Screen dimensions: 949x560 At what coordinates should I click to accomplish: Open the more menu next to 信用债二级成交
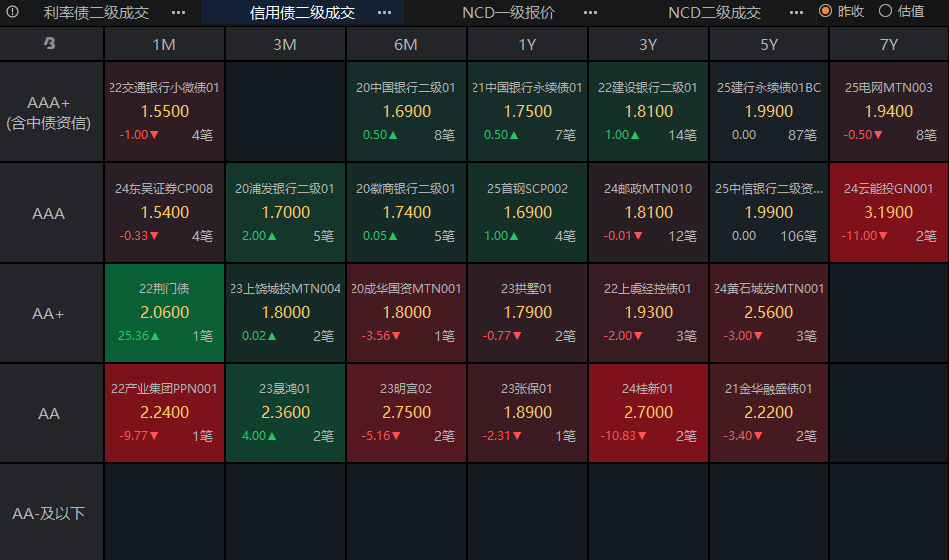(x=384, y=13)
